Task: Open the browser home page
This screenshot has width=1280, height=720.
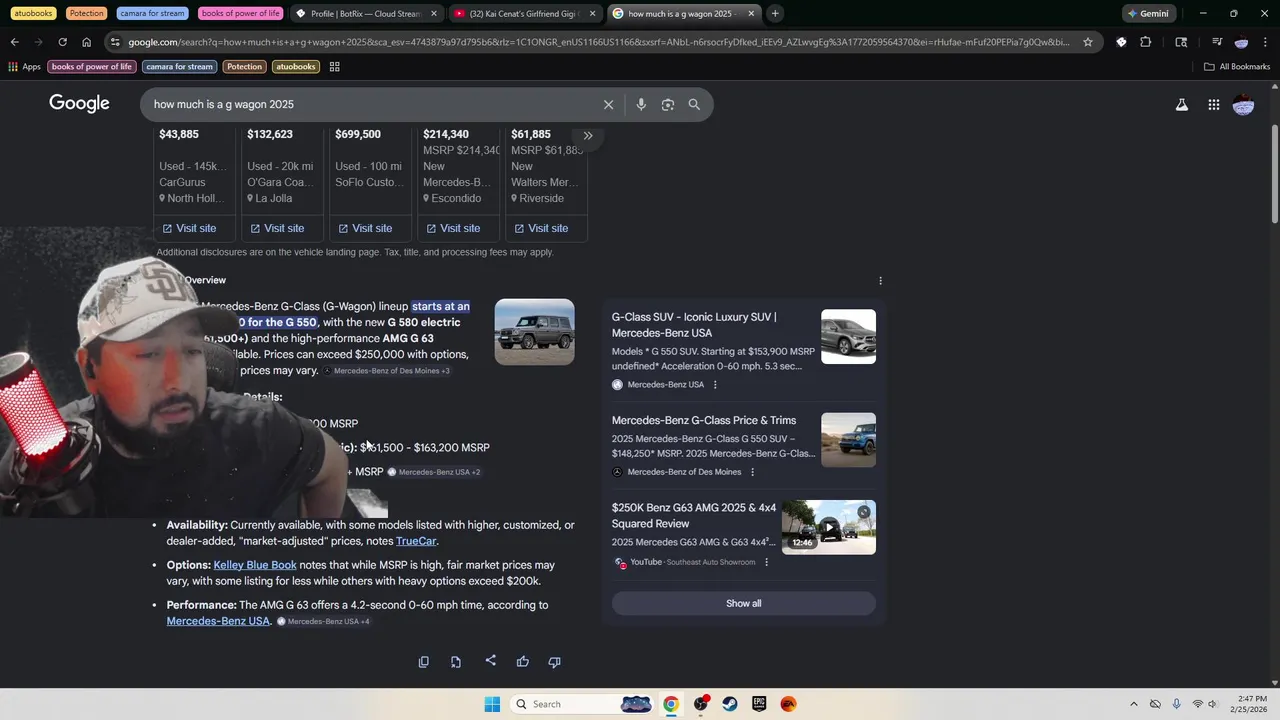Action: tap(87, 42)
